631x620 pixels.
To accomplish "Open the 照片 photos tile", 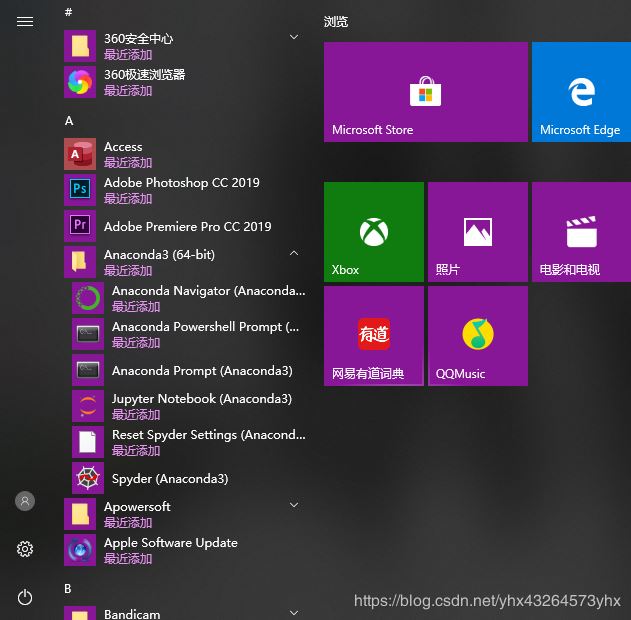I will (x=478, y=232).
